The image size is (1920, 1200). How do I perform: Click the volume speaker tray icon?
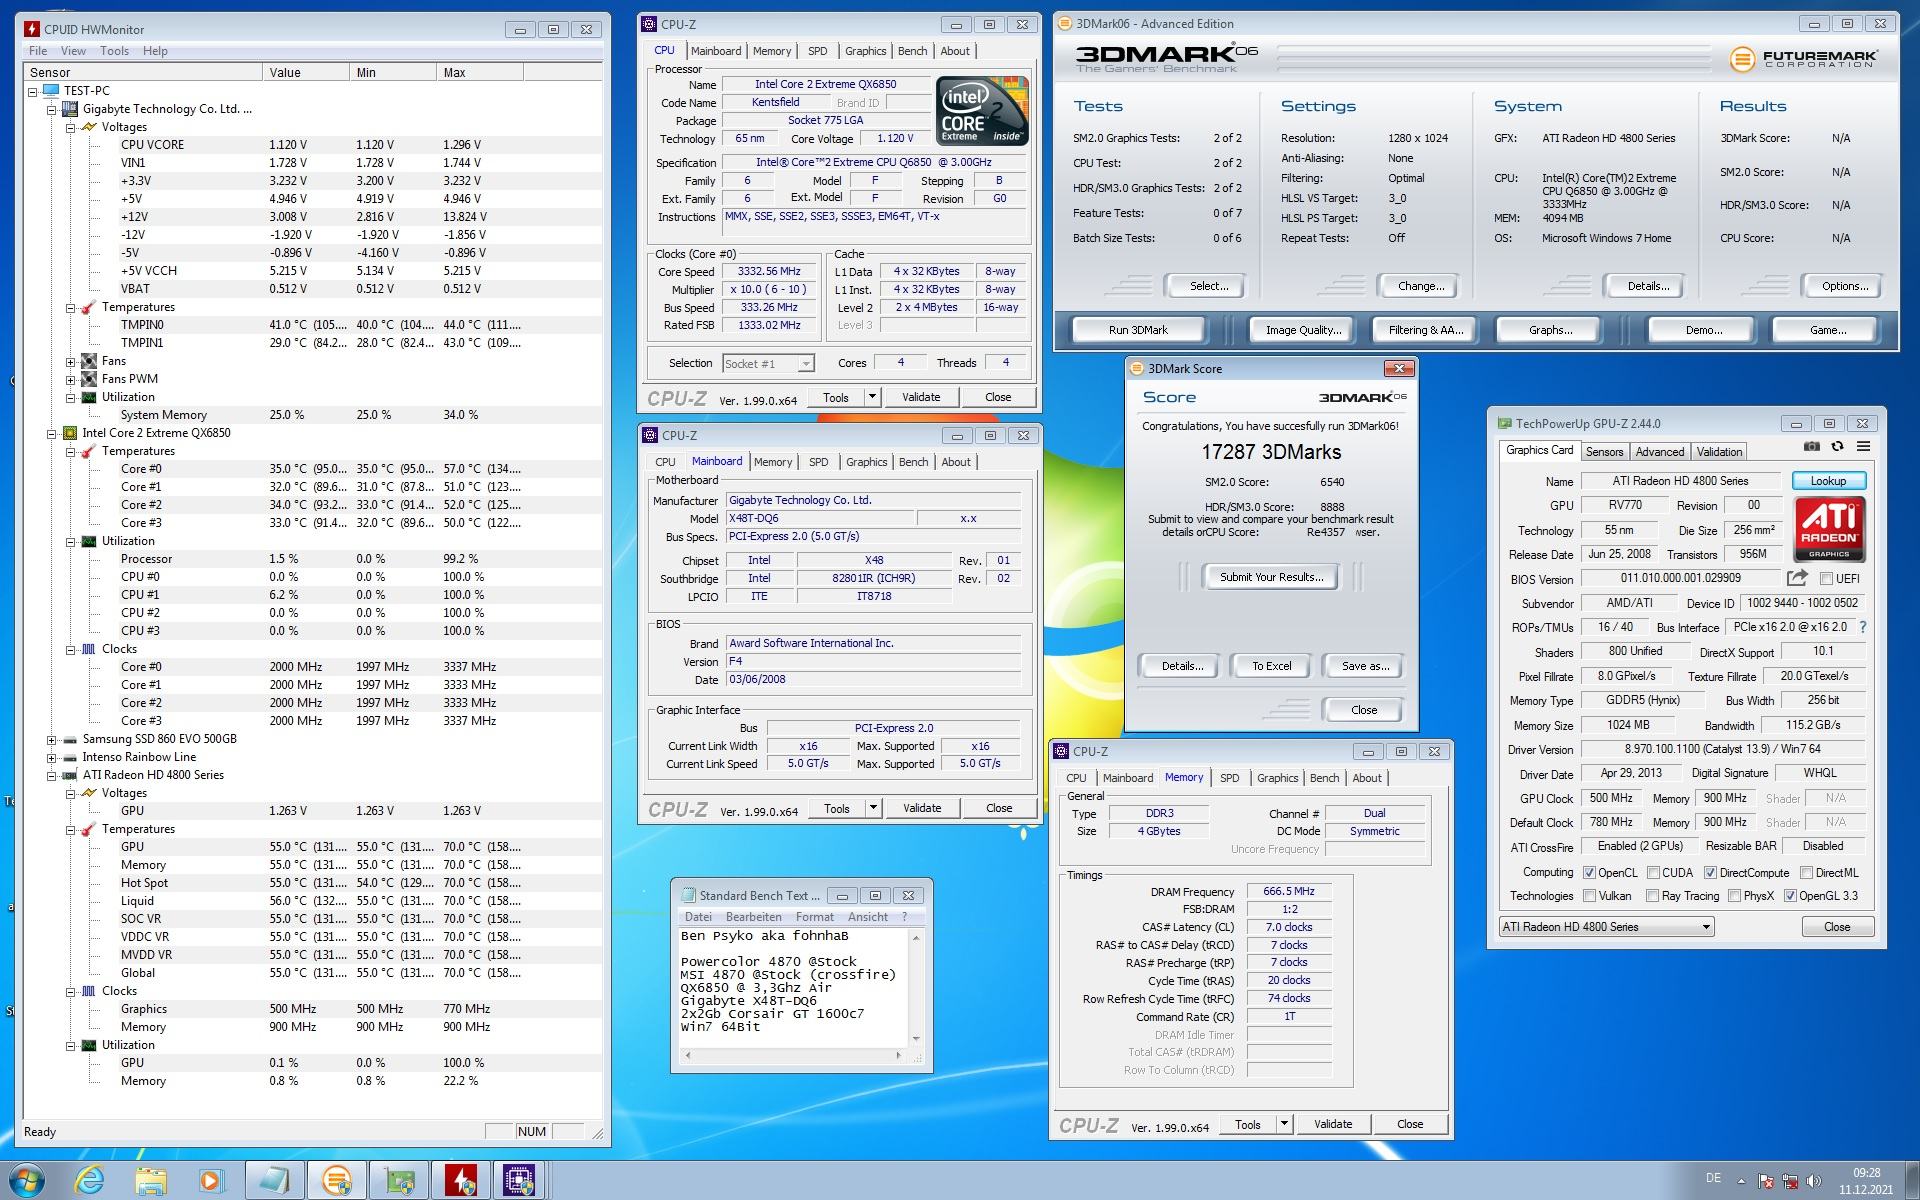click(x=1812, y=1181)
